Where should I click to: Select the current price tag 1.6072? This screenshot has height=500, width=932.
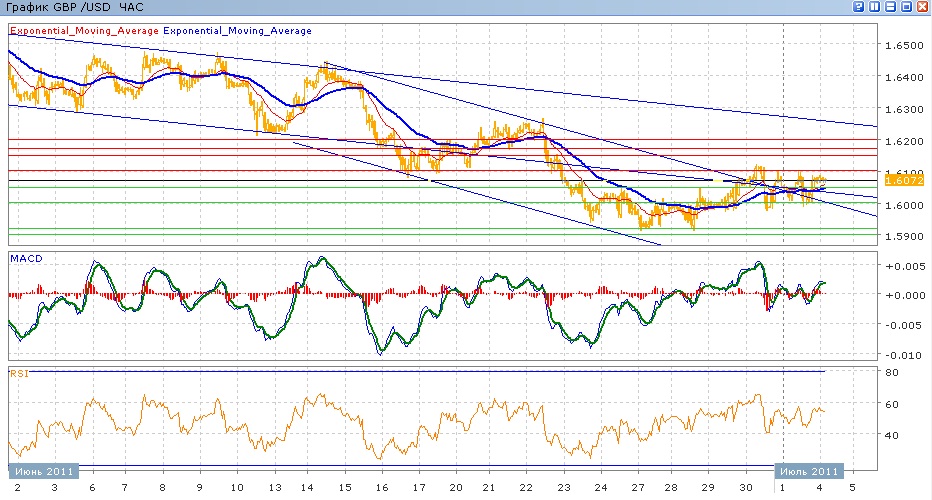(x=903, y=180)
